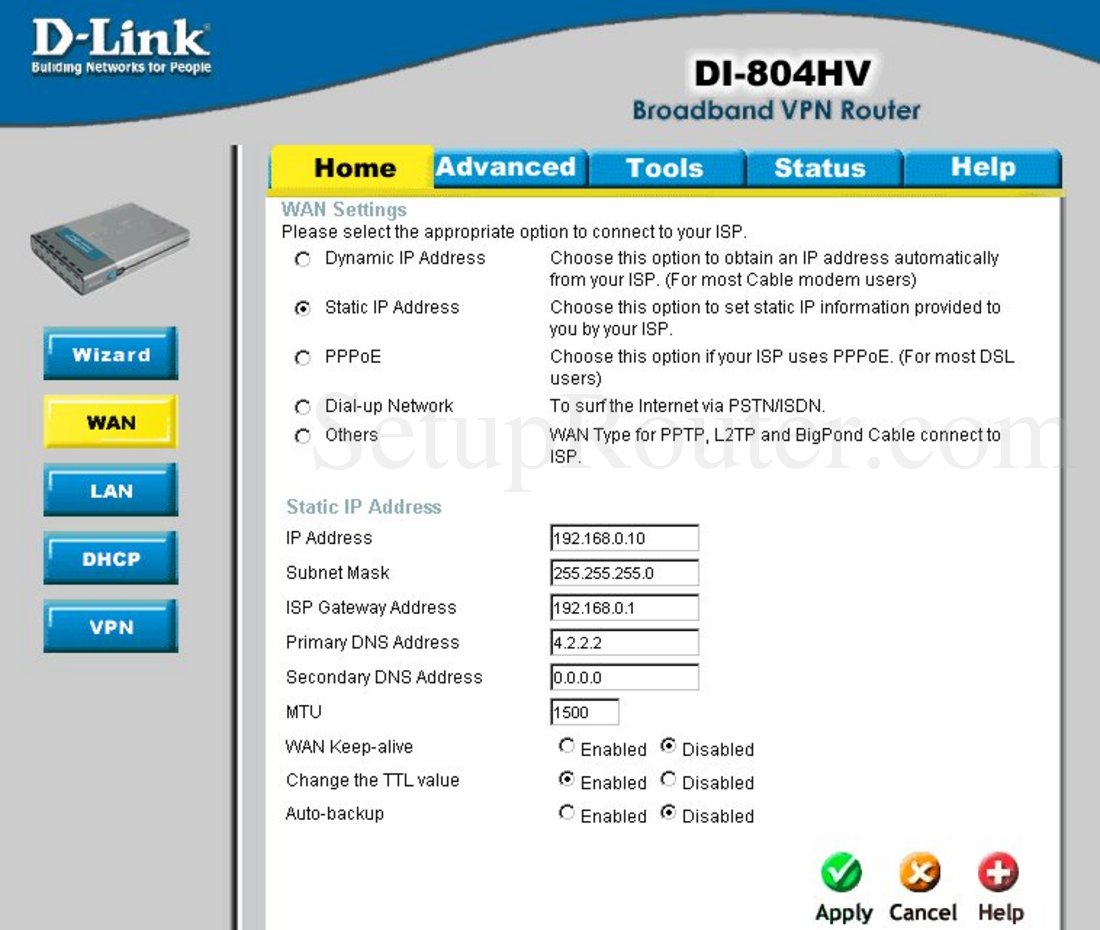This screenshot has width=1100, height=930.
Task: Go to the LAN settings page
Action: pos(111,490)
